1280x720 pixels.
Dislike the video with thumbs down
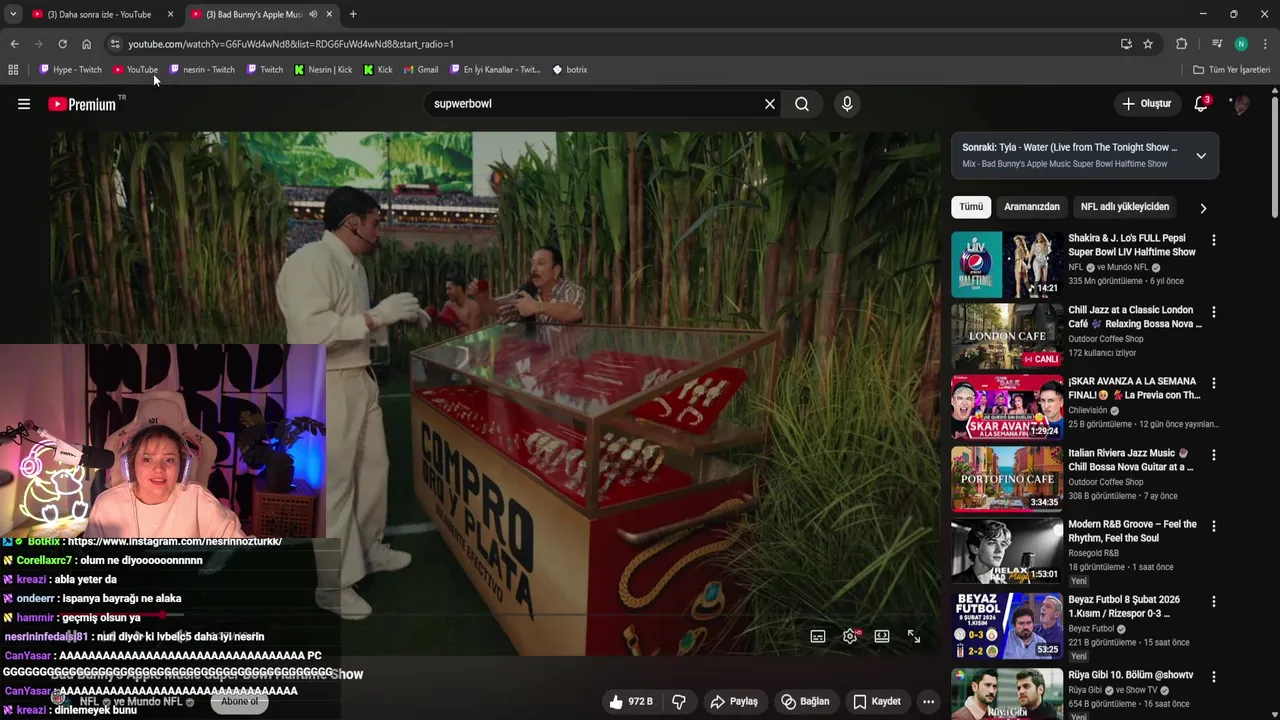coord(679,702)
